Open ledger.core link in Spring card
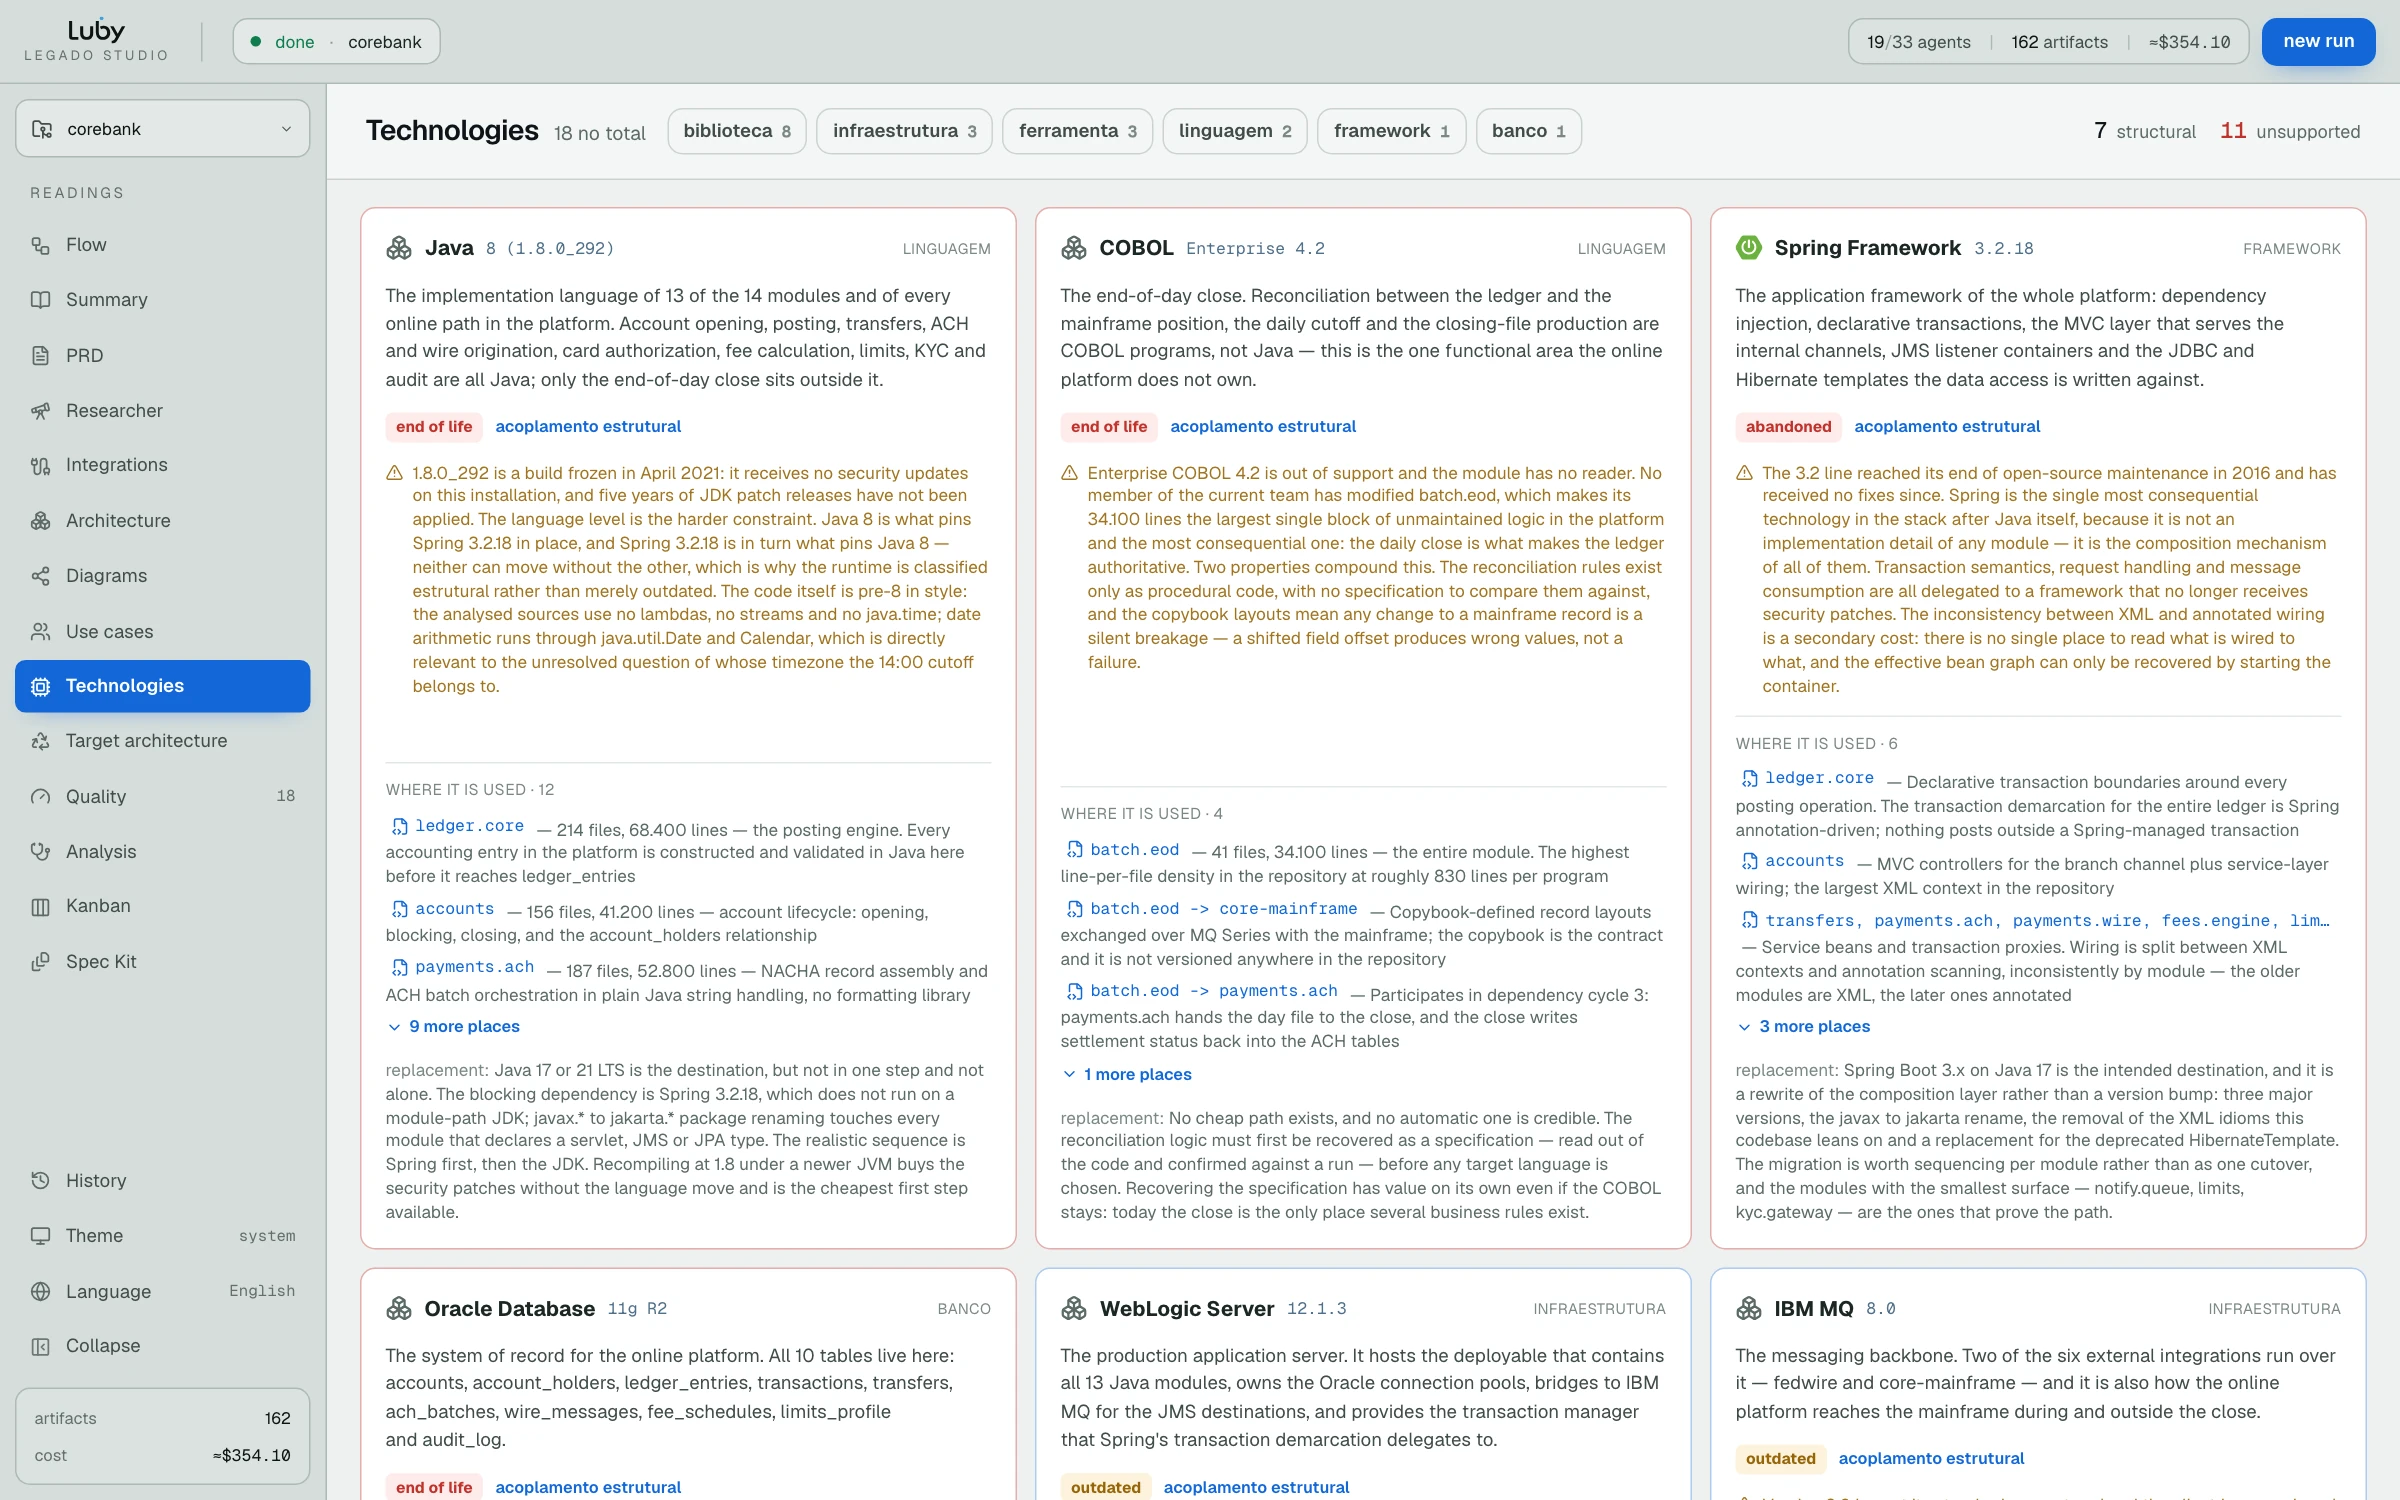 1808,778
